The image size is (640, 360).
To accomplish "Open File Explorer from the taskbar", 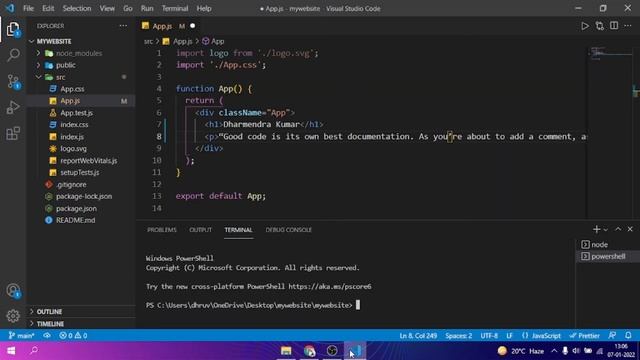I will [x=286, y=351].
